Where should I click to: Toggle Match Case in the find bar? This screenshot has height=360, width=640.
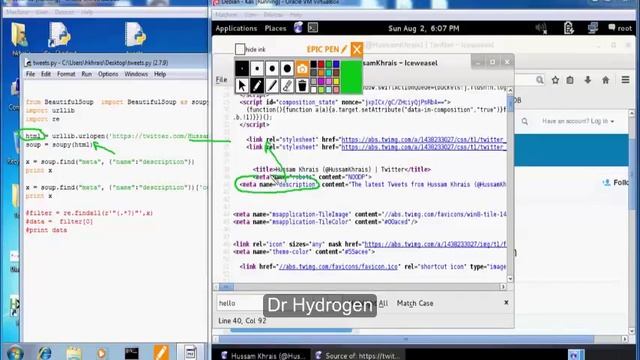(x=415, y=303)
